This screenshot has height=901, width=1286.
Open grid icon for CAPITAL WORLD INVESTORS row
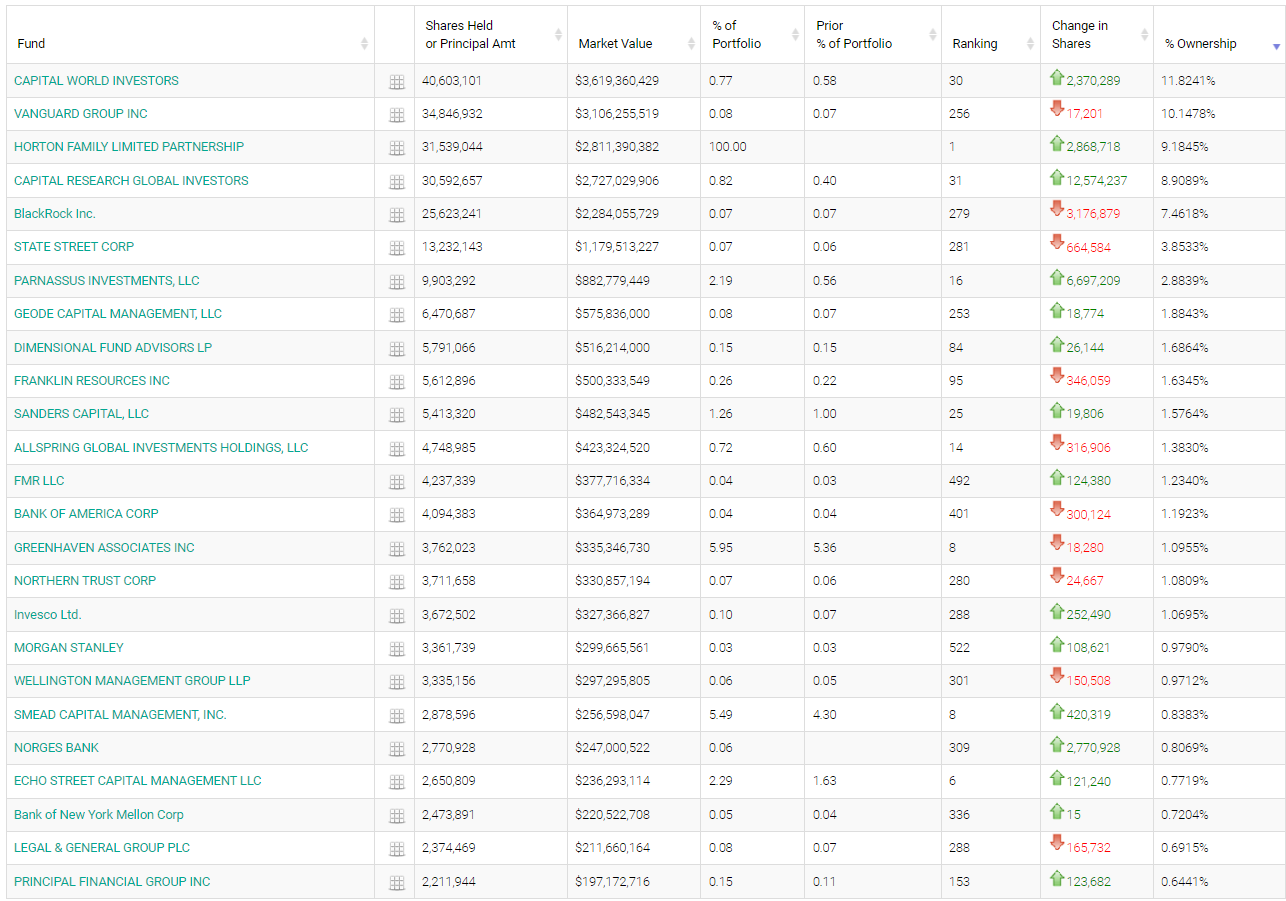396,82
